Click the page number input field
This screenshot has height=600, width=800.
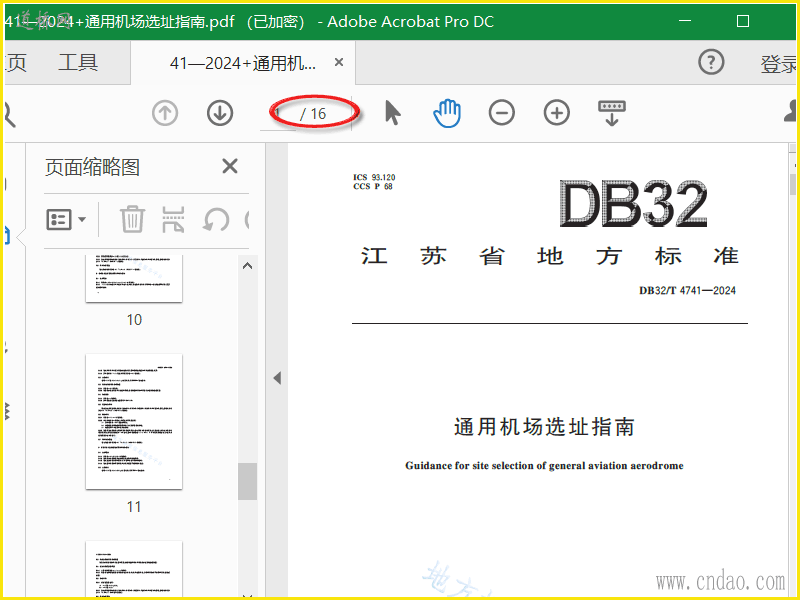278,113
